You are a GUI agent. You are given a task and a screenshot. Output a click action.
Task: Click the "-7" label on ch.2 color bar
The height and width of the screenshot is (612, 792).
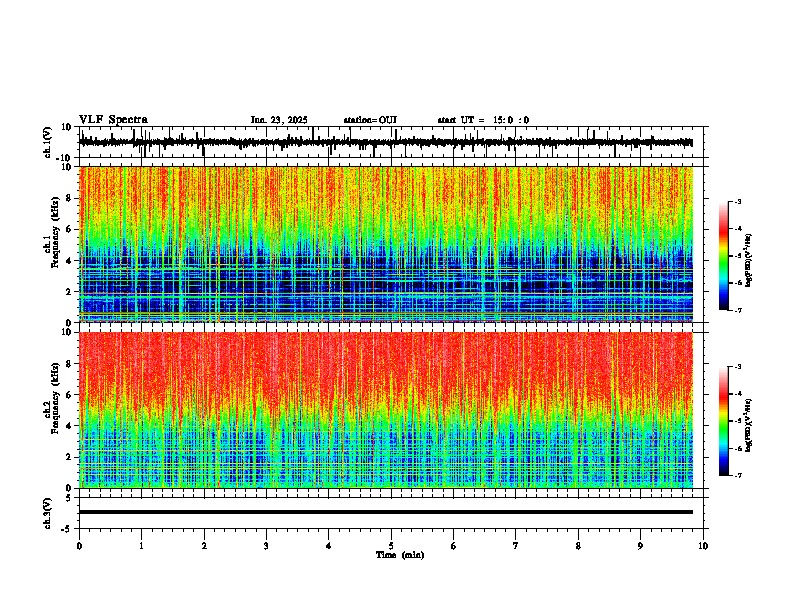(x=737, y=476)
